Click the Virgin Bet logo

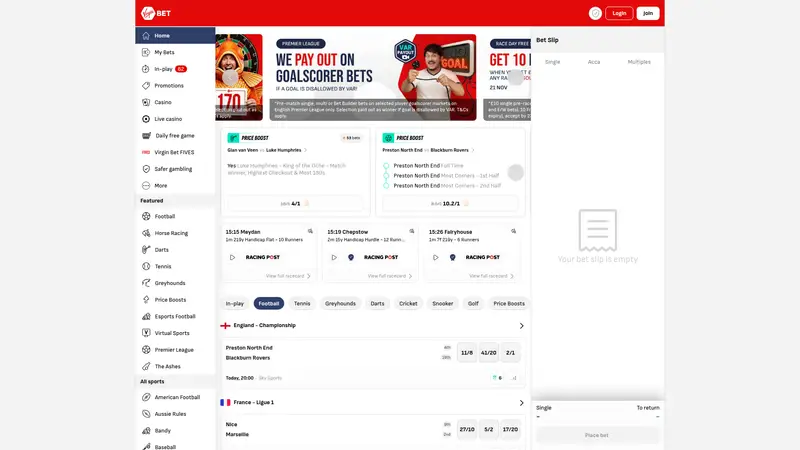(x=156, y=13)
